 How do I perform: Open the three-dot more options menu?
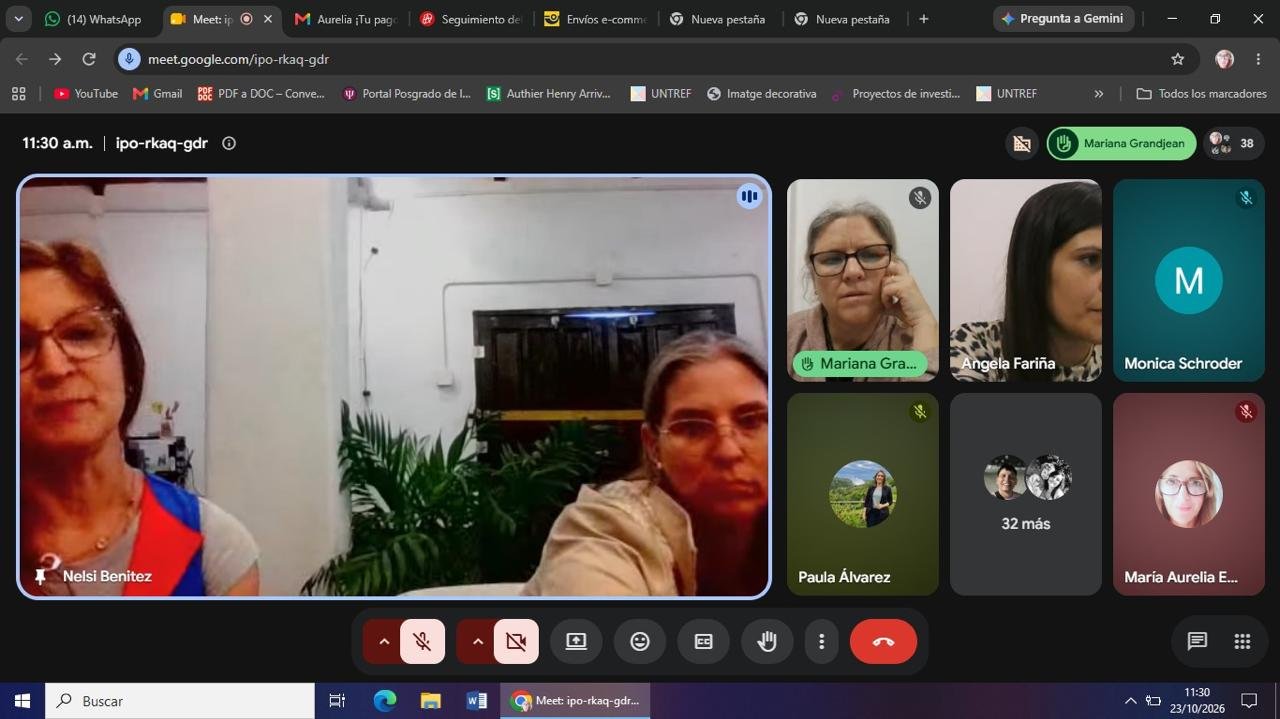coord(821,642)
